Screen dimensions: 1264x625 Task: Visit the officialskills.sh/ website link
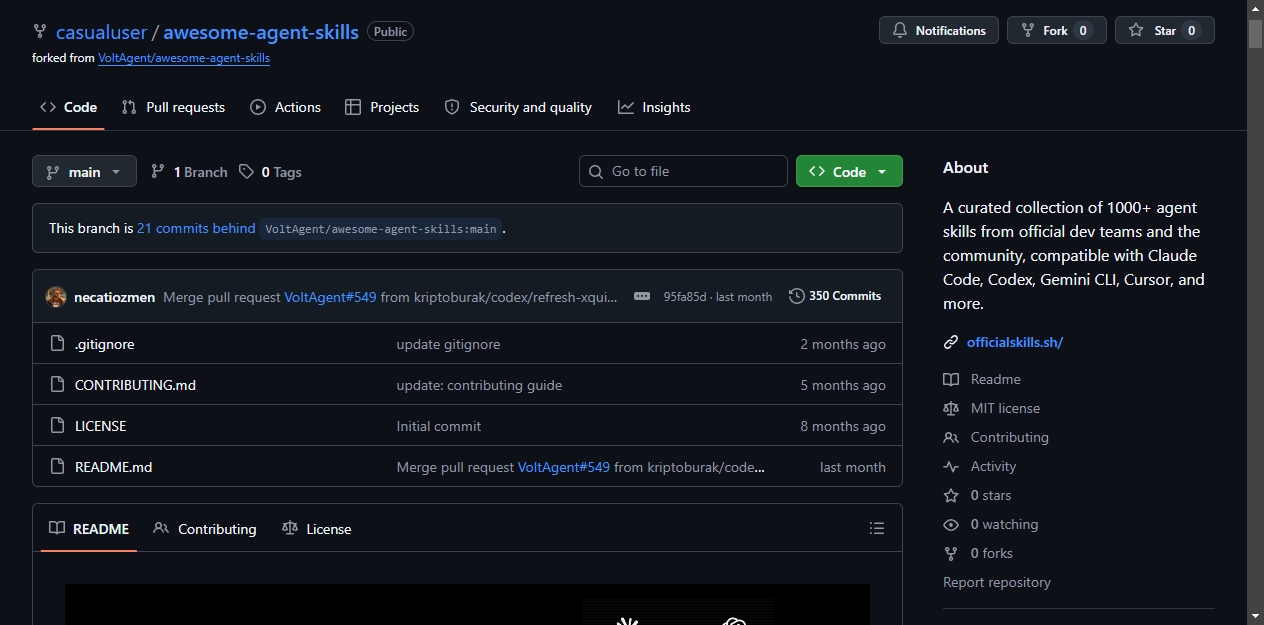click(x=1015, y=342)
